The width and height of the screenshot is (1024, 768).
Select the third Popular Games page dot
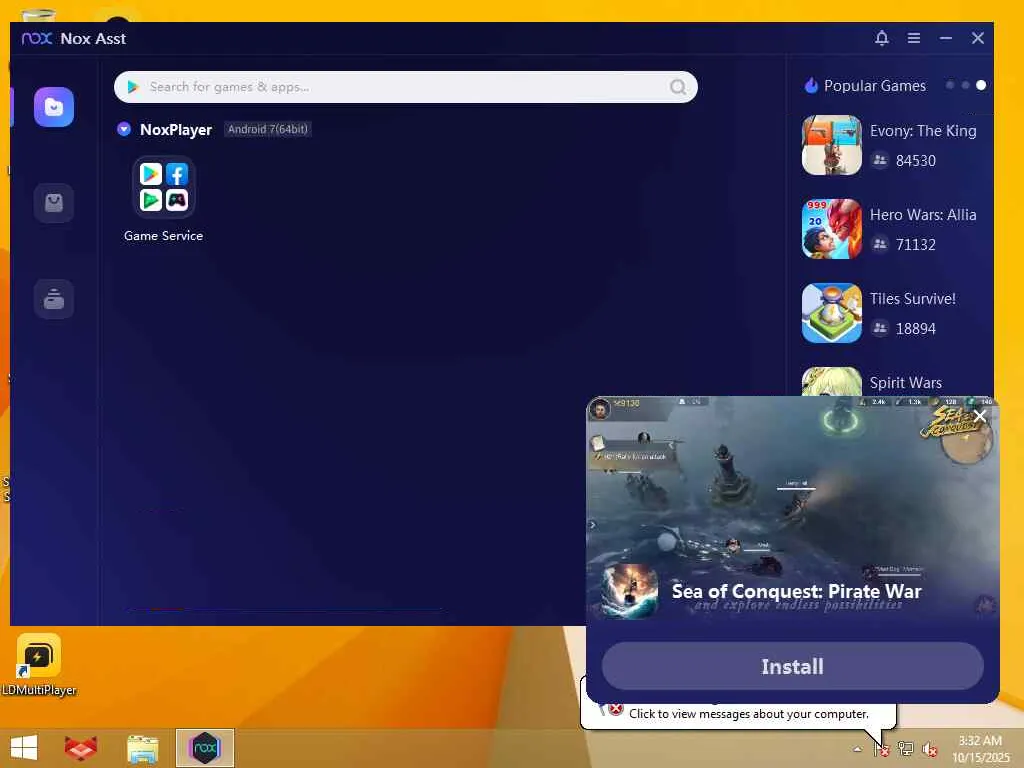tap(981, 86)
